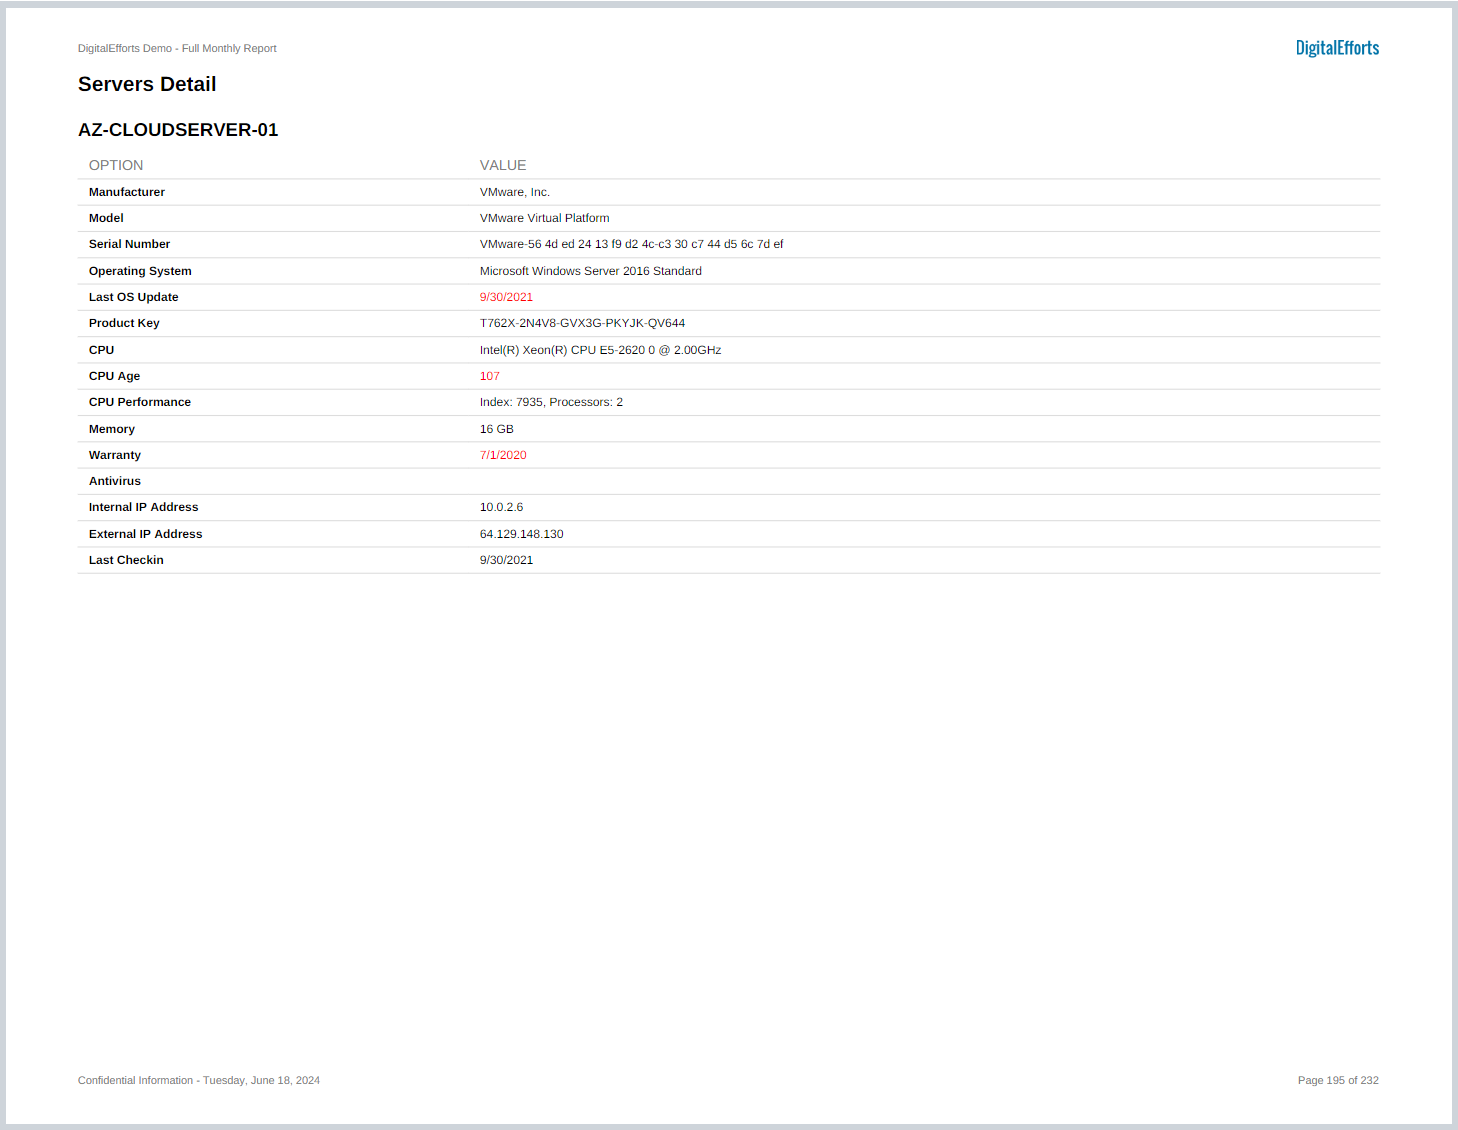This screenshot has width=1458, height=1130.
Task: Select the CPU row label
Action: point(102,350)
